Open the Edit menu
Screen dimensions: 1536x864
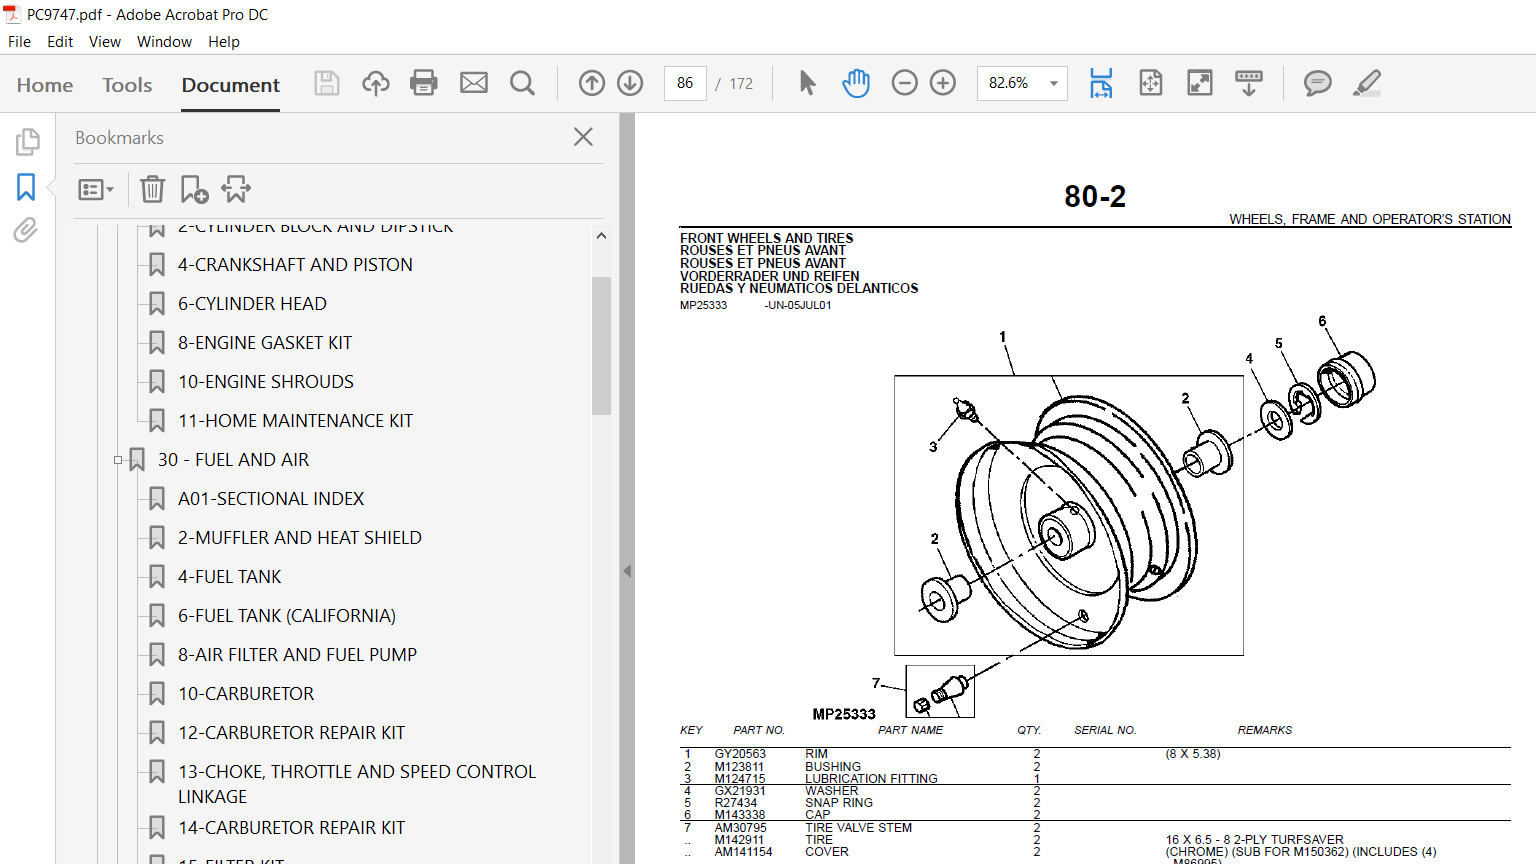coord(60,42)
